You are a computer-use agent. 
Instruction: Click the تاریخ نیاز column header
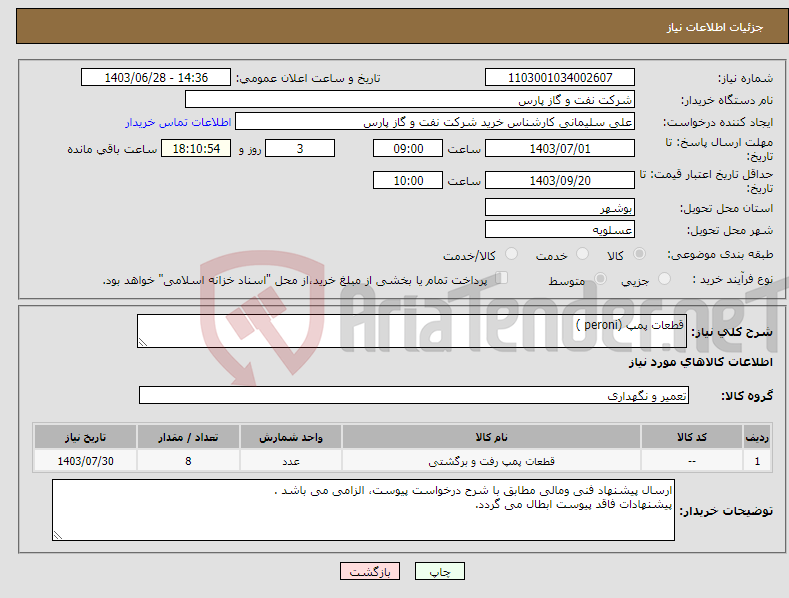click(86, 437)
